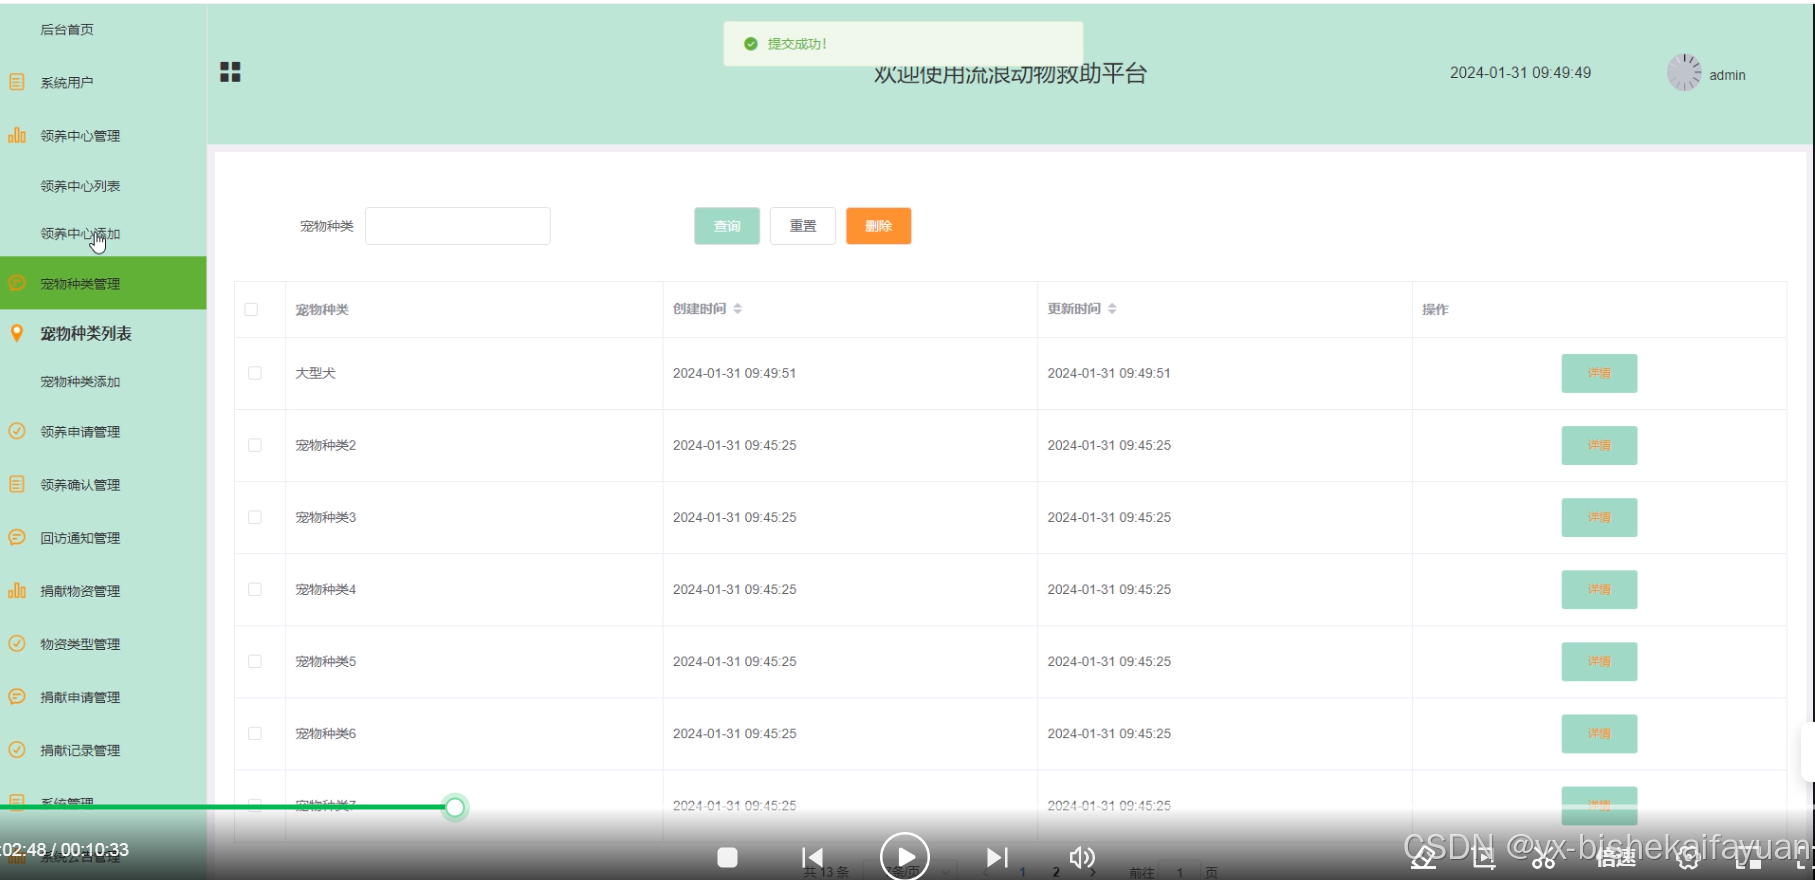Click the bar chart icon beside 捐献物资管理
The width and height of the screenshot is (1815, 880).
[17, 590]
